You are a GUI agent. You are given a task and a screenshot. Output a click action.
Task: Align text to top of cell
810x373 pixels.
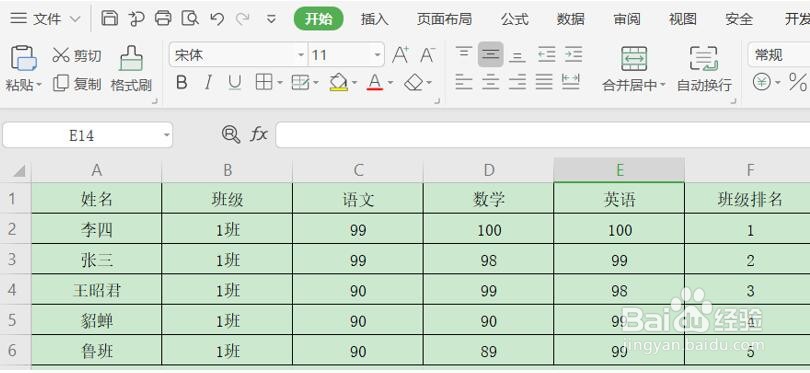click(x=464, y=54)
